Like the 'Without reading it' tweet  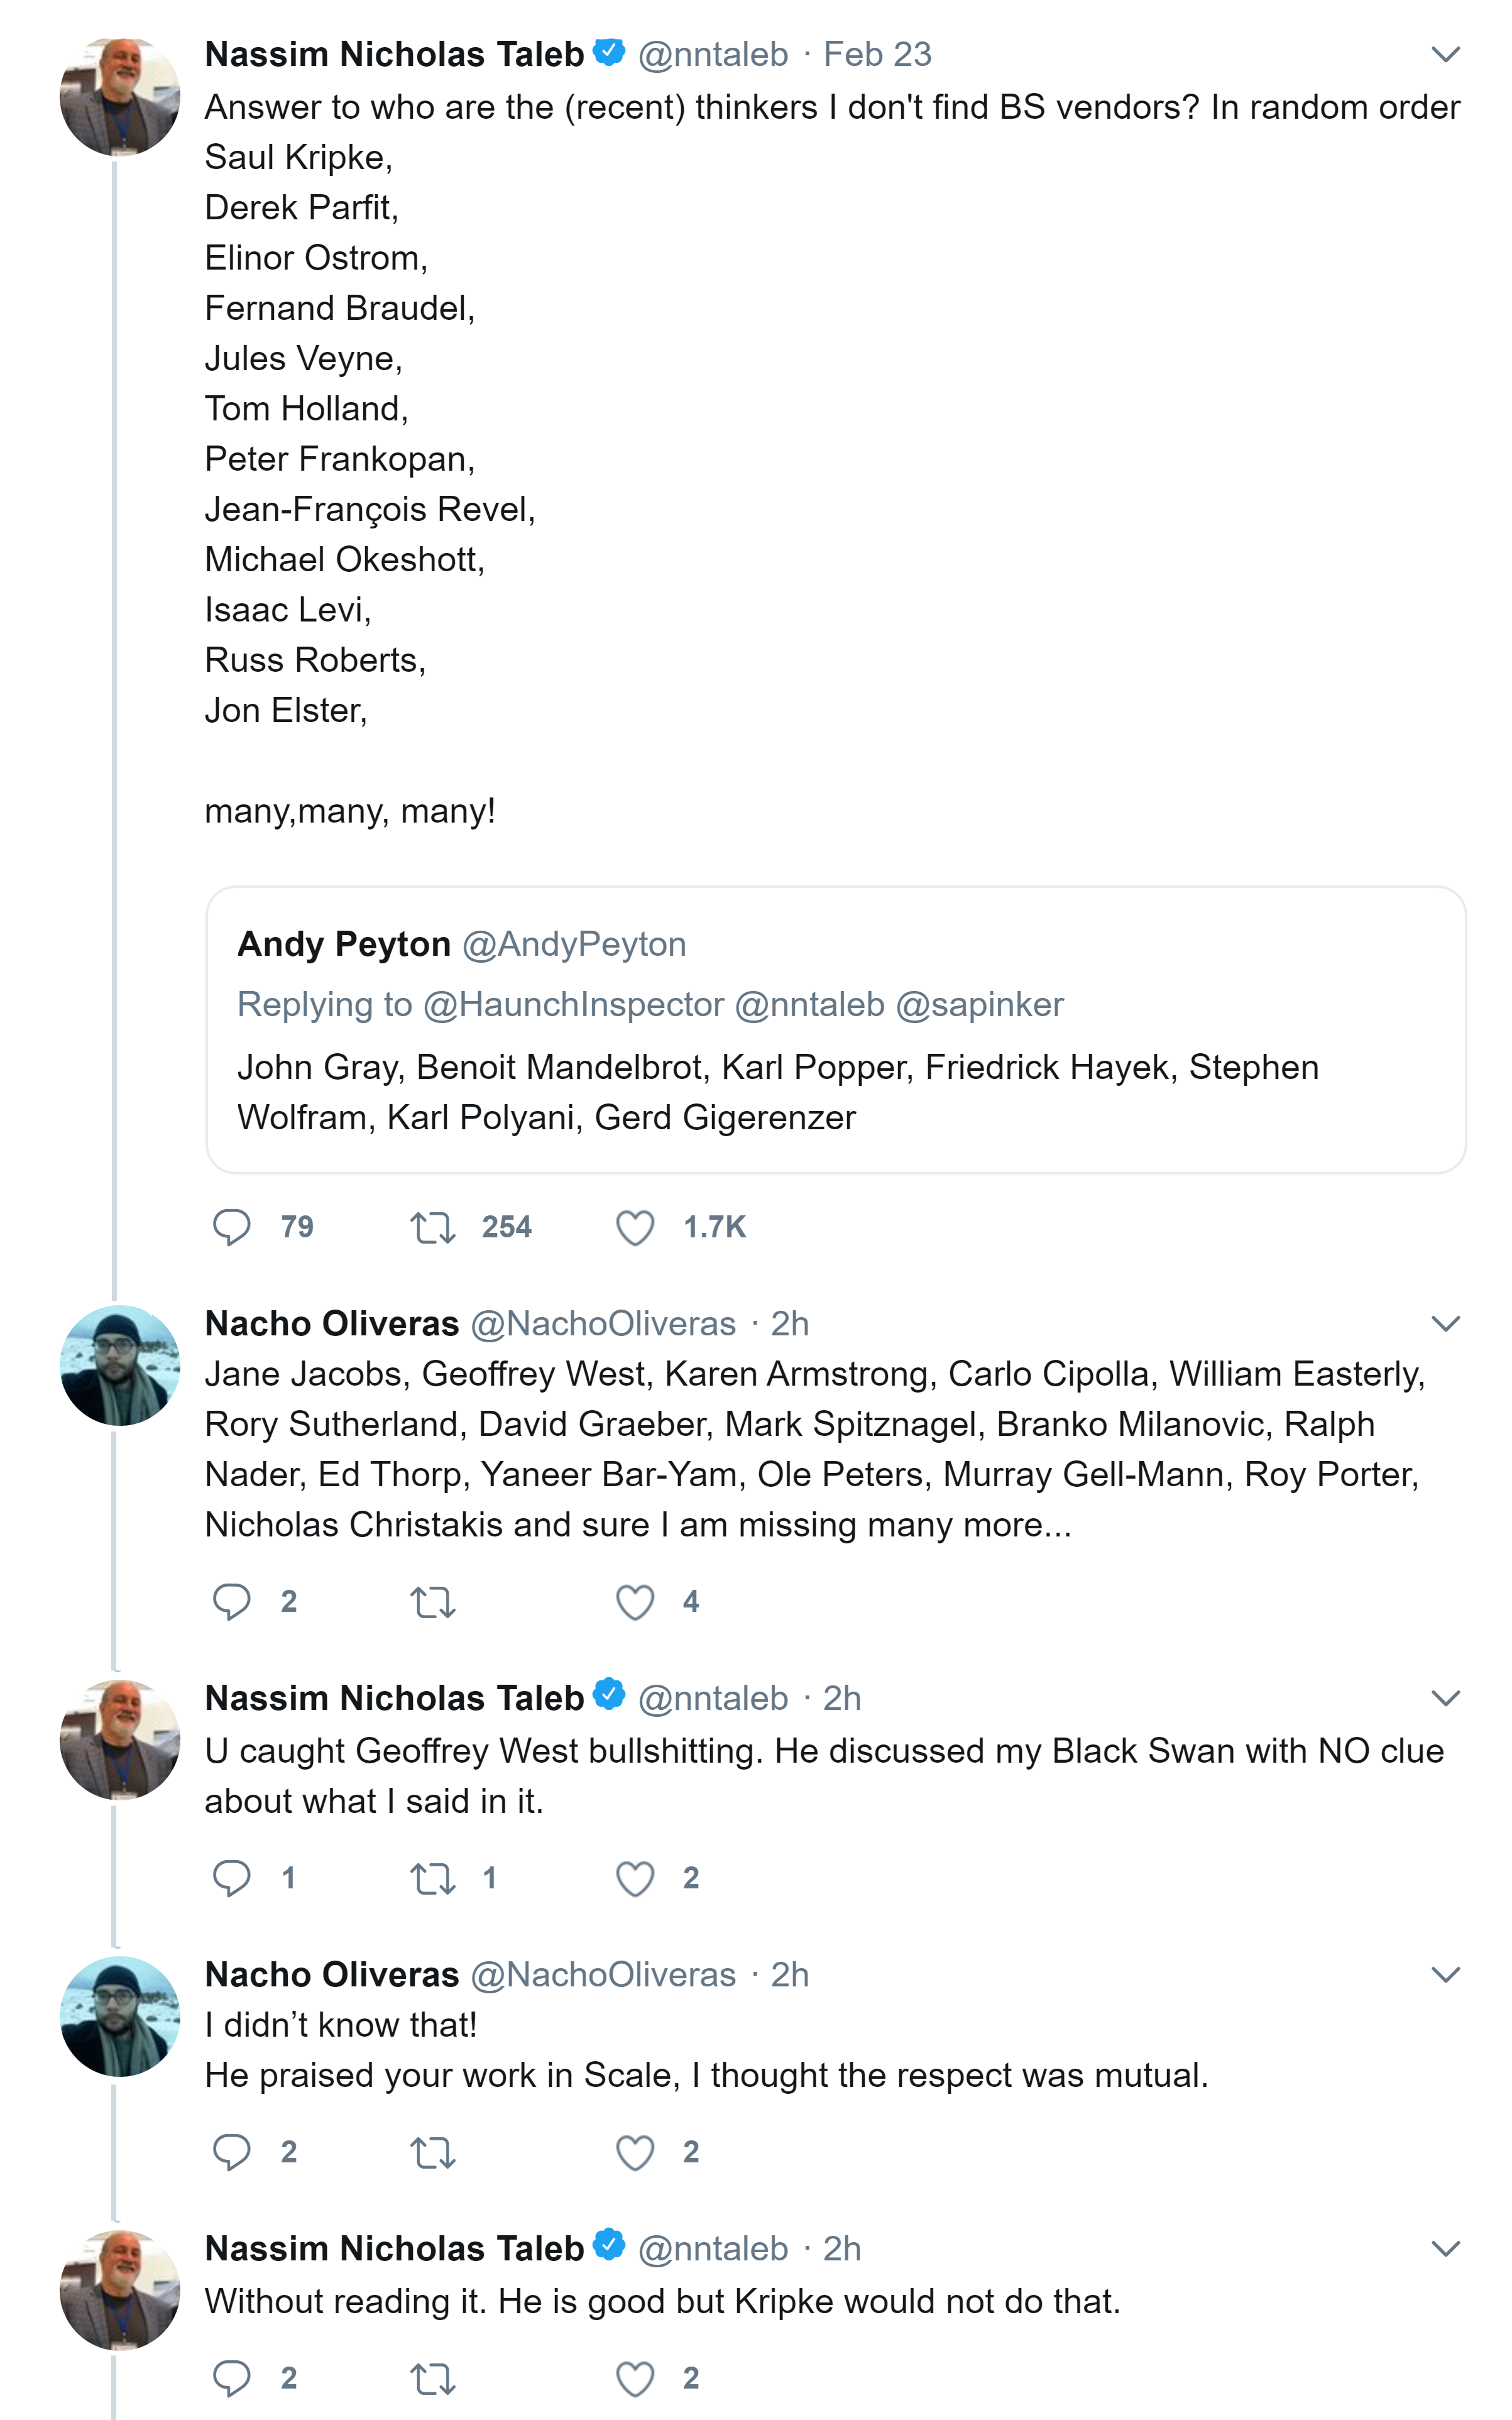[x=635, y=2377]
